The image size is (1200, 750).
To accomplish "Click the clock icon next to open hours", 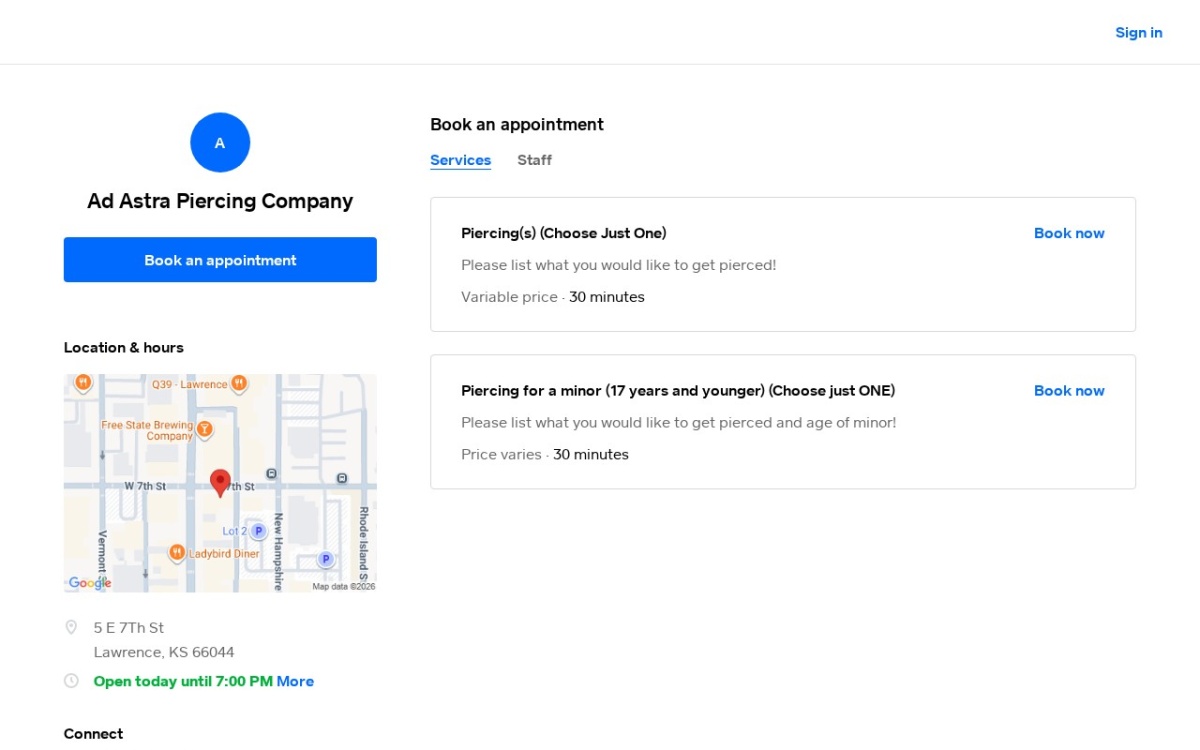I will coord(71,681).
